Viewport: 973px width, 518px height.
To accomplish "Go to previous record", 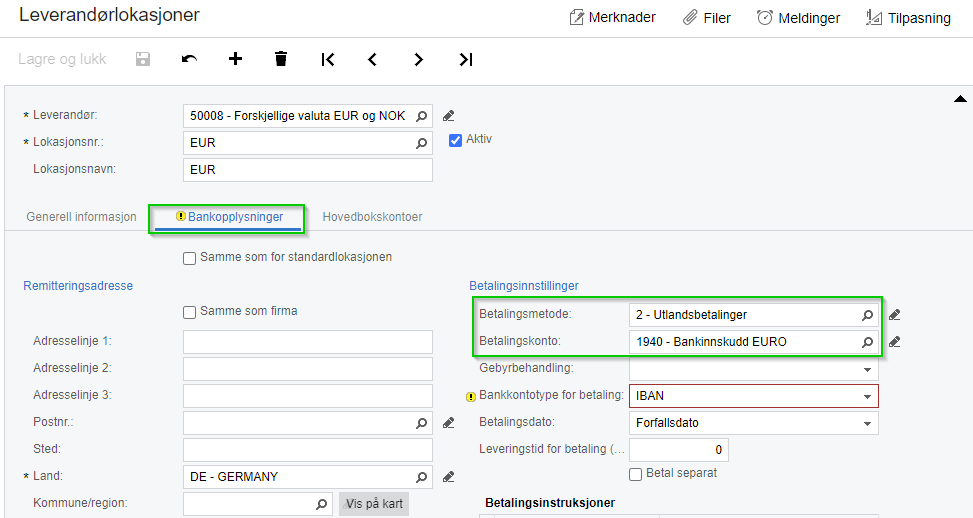I will (x=372, y=59).
